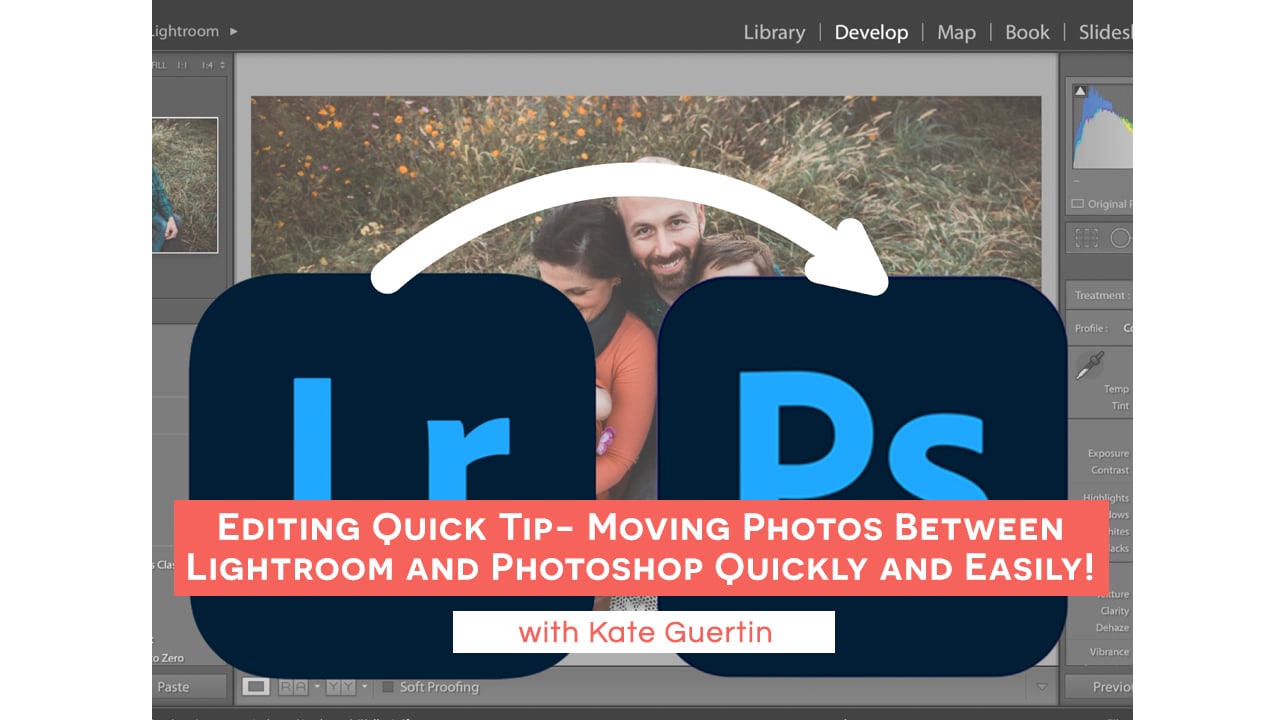
Task: Click the Navigator preview thumbnail
Action: pyautogui.click(x=185, y=185)
